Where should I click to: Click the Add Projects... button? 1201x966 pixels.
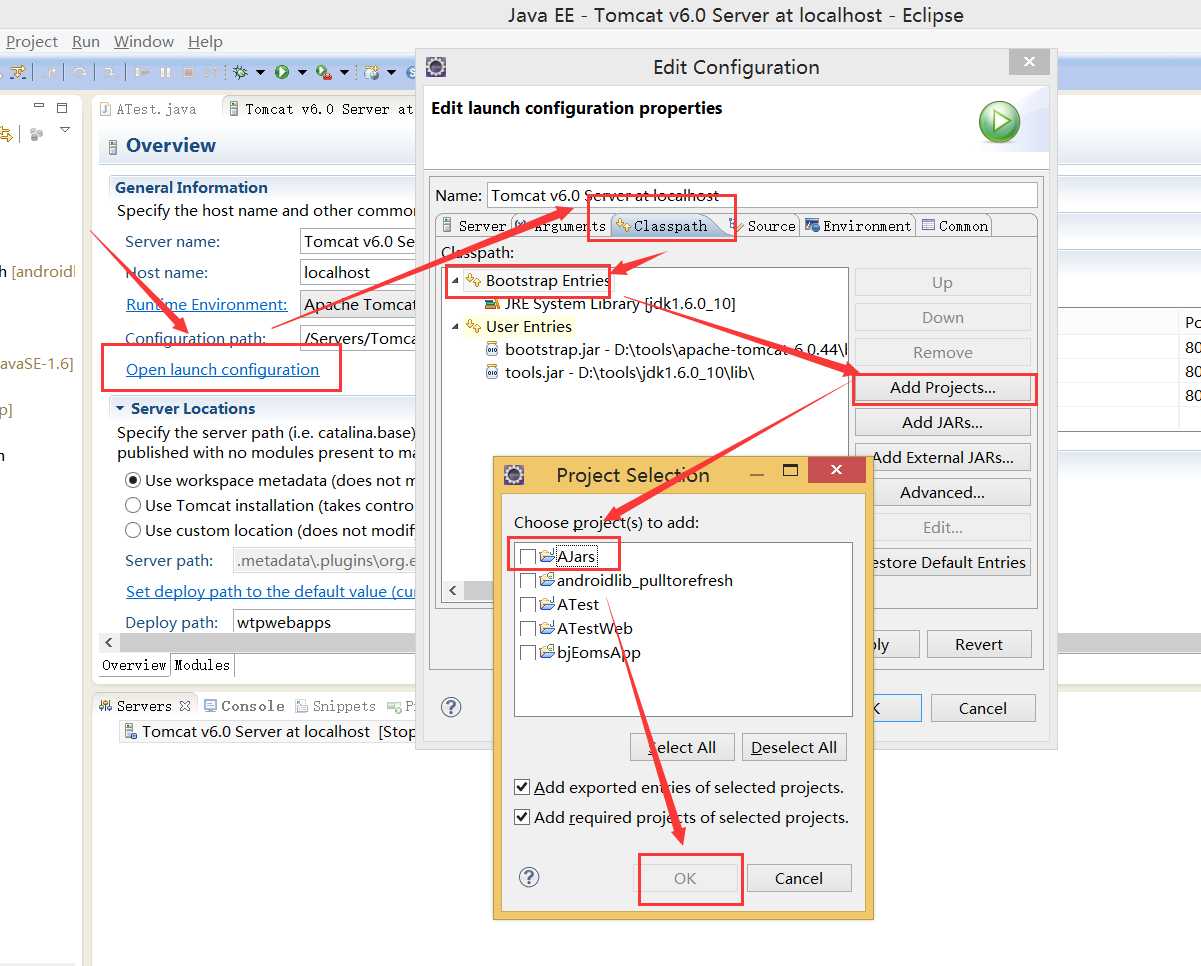click(943, 387)
